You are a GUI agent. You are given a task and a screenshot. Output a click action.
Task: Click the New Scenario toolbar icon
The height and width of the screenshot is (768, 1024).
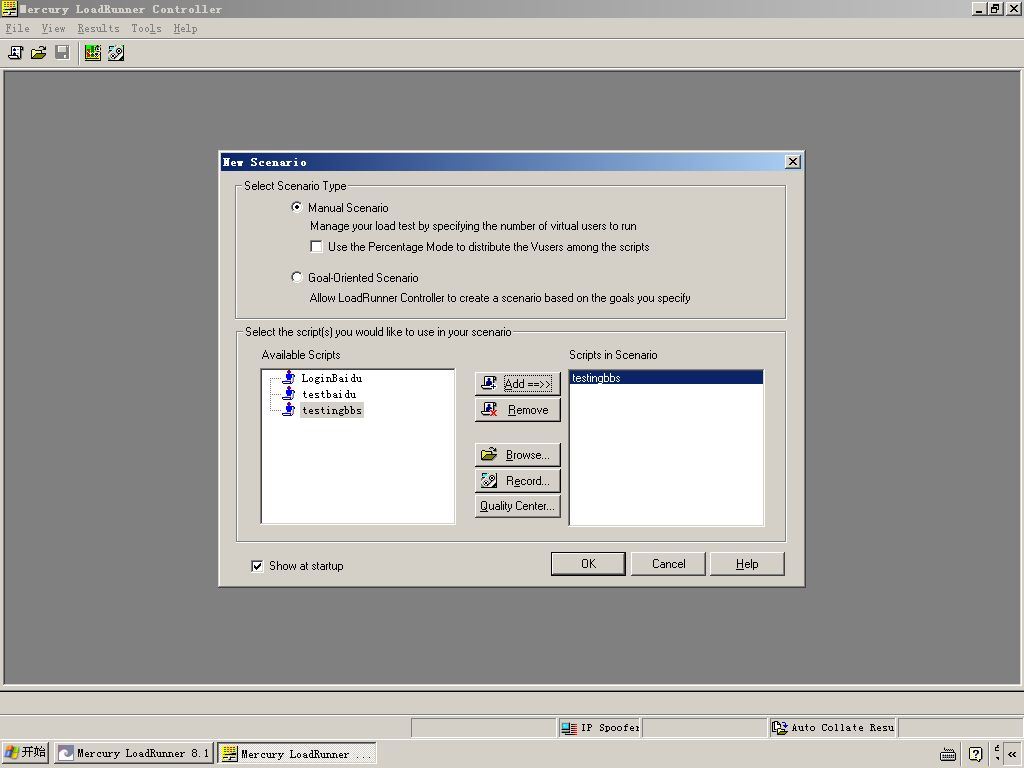pos(16,53)
